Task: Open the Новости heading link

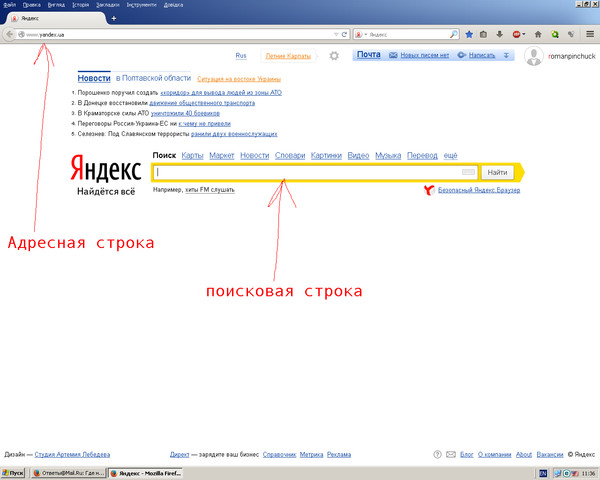Action: 94,78
